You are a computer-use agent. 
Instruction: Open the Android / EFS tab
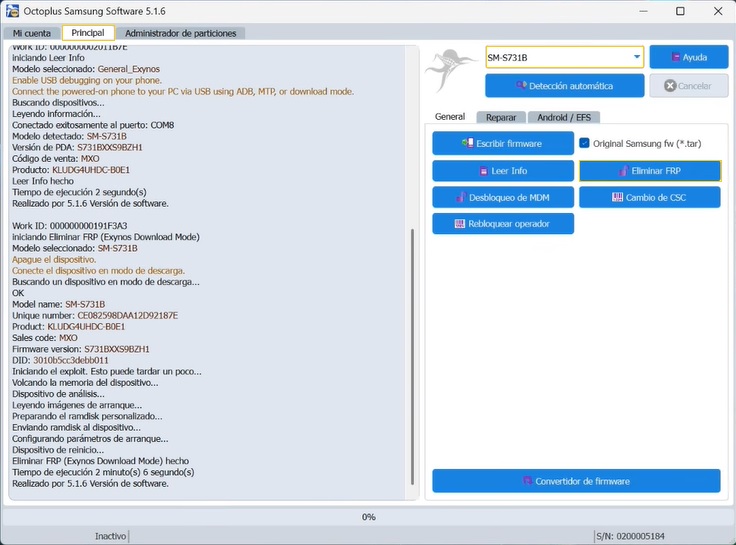564,117
